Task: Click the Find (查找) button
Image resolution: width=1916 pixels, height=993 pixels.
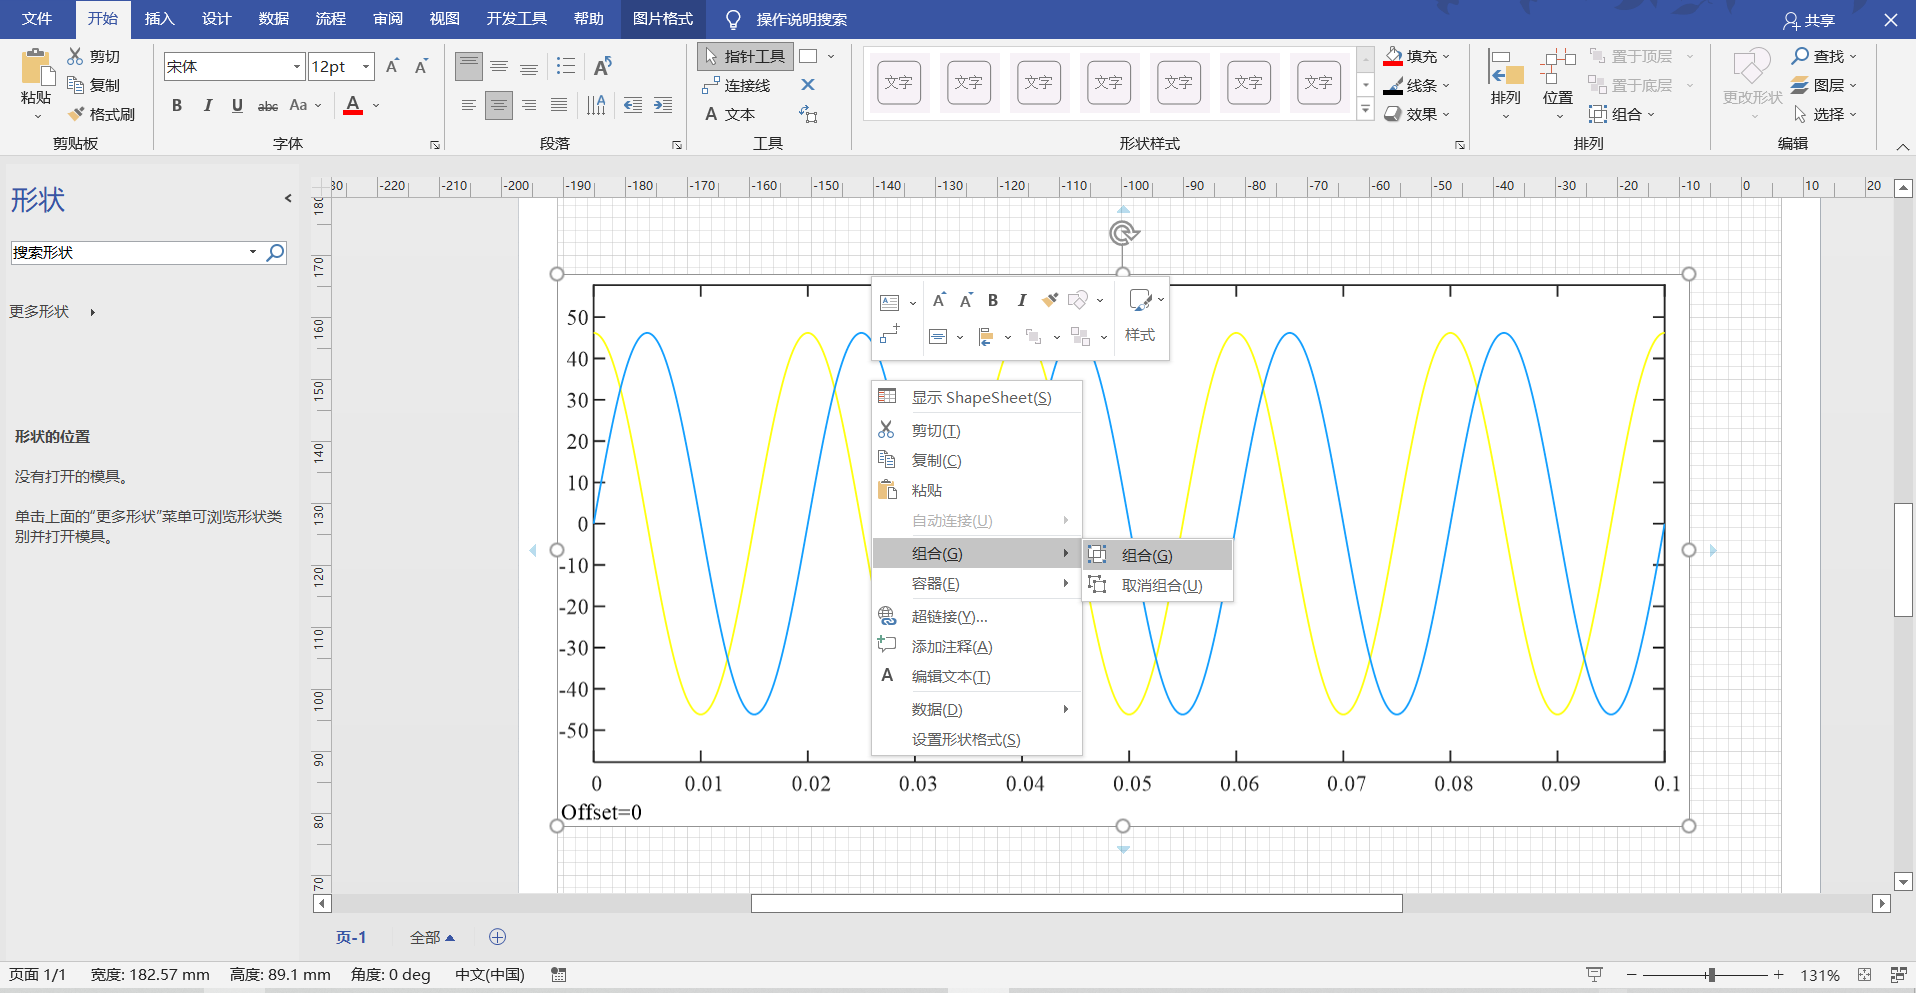Action: [1824, 56]
